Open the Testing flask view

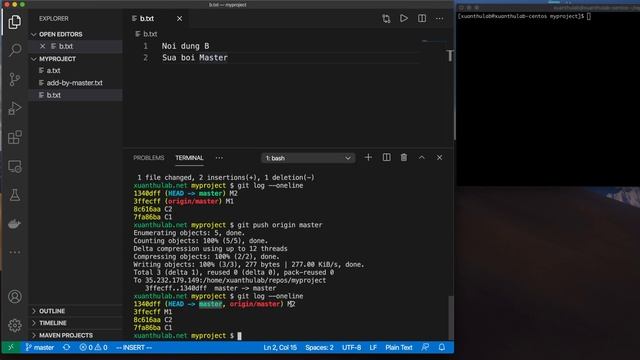coord(15,195)
